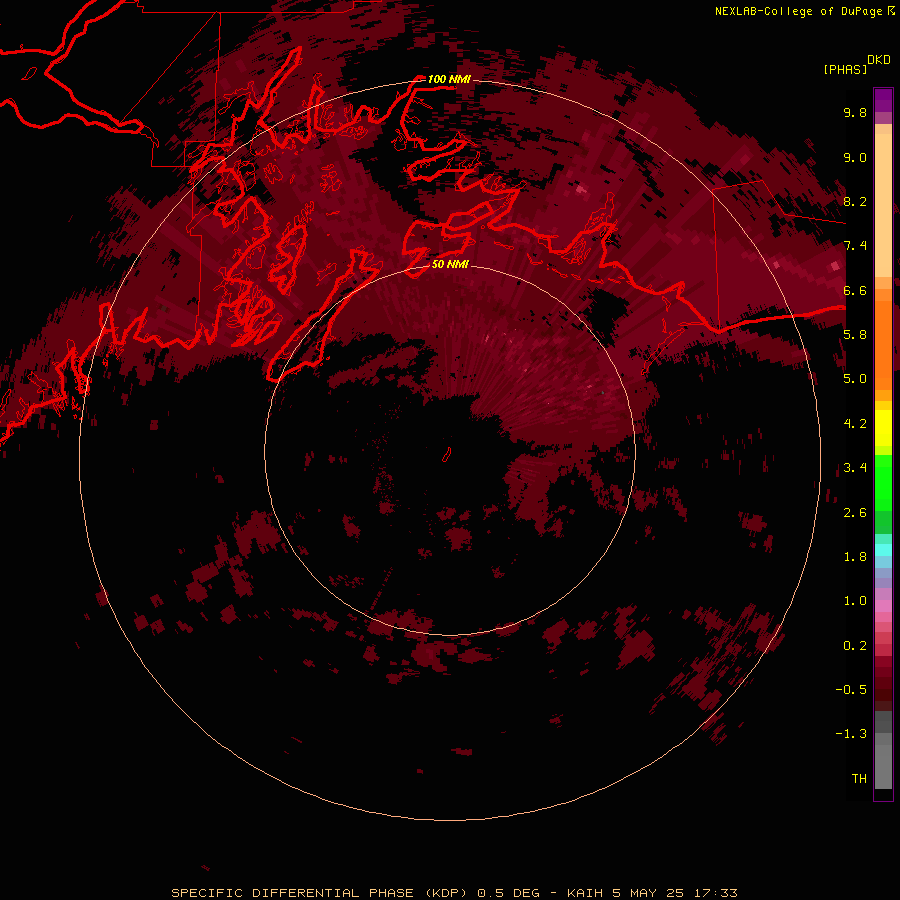Select the 1.8 scale value
The height and width of the screenshot is (900, 900).
pyautogui.click(x=855, y=557)
